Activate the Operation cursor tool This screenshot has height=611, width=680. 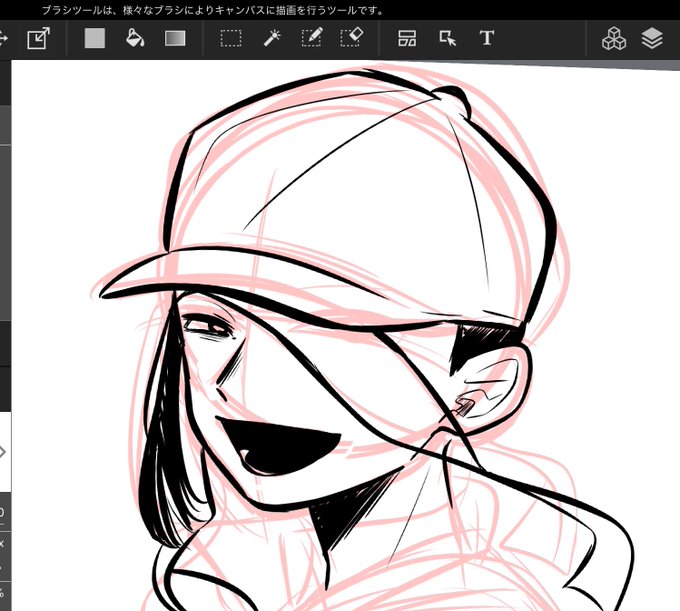click(x=447, y=38)
